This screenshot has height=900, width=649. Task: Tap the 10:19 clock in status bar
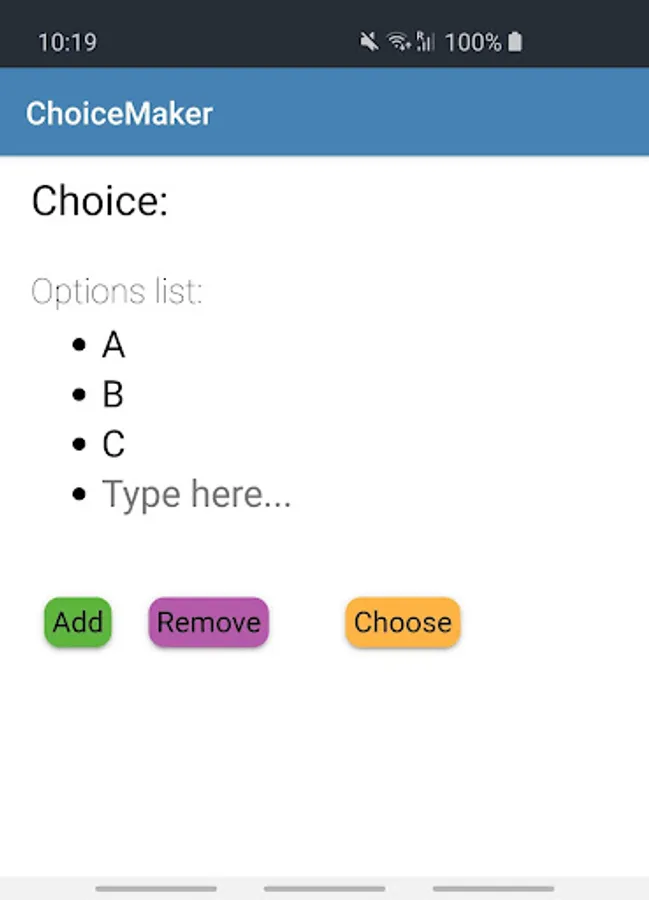(67, 42)
